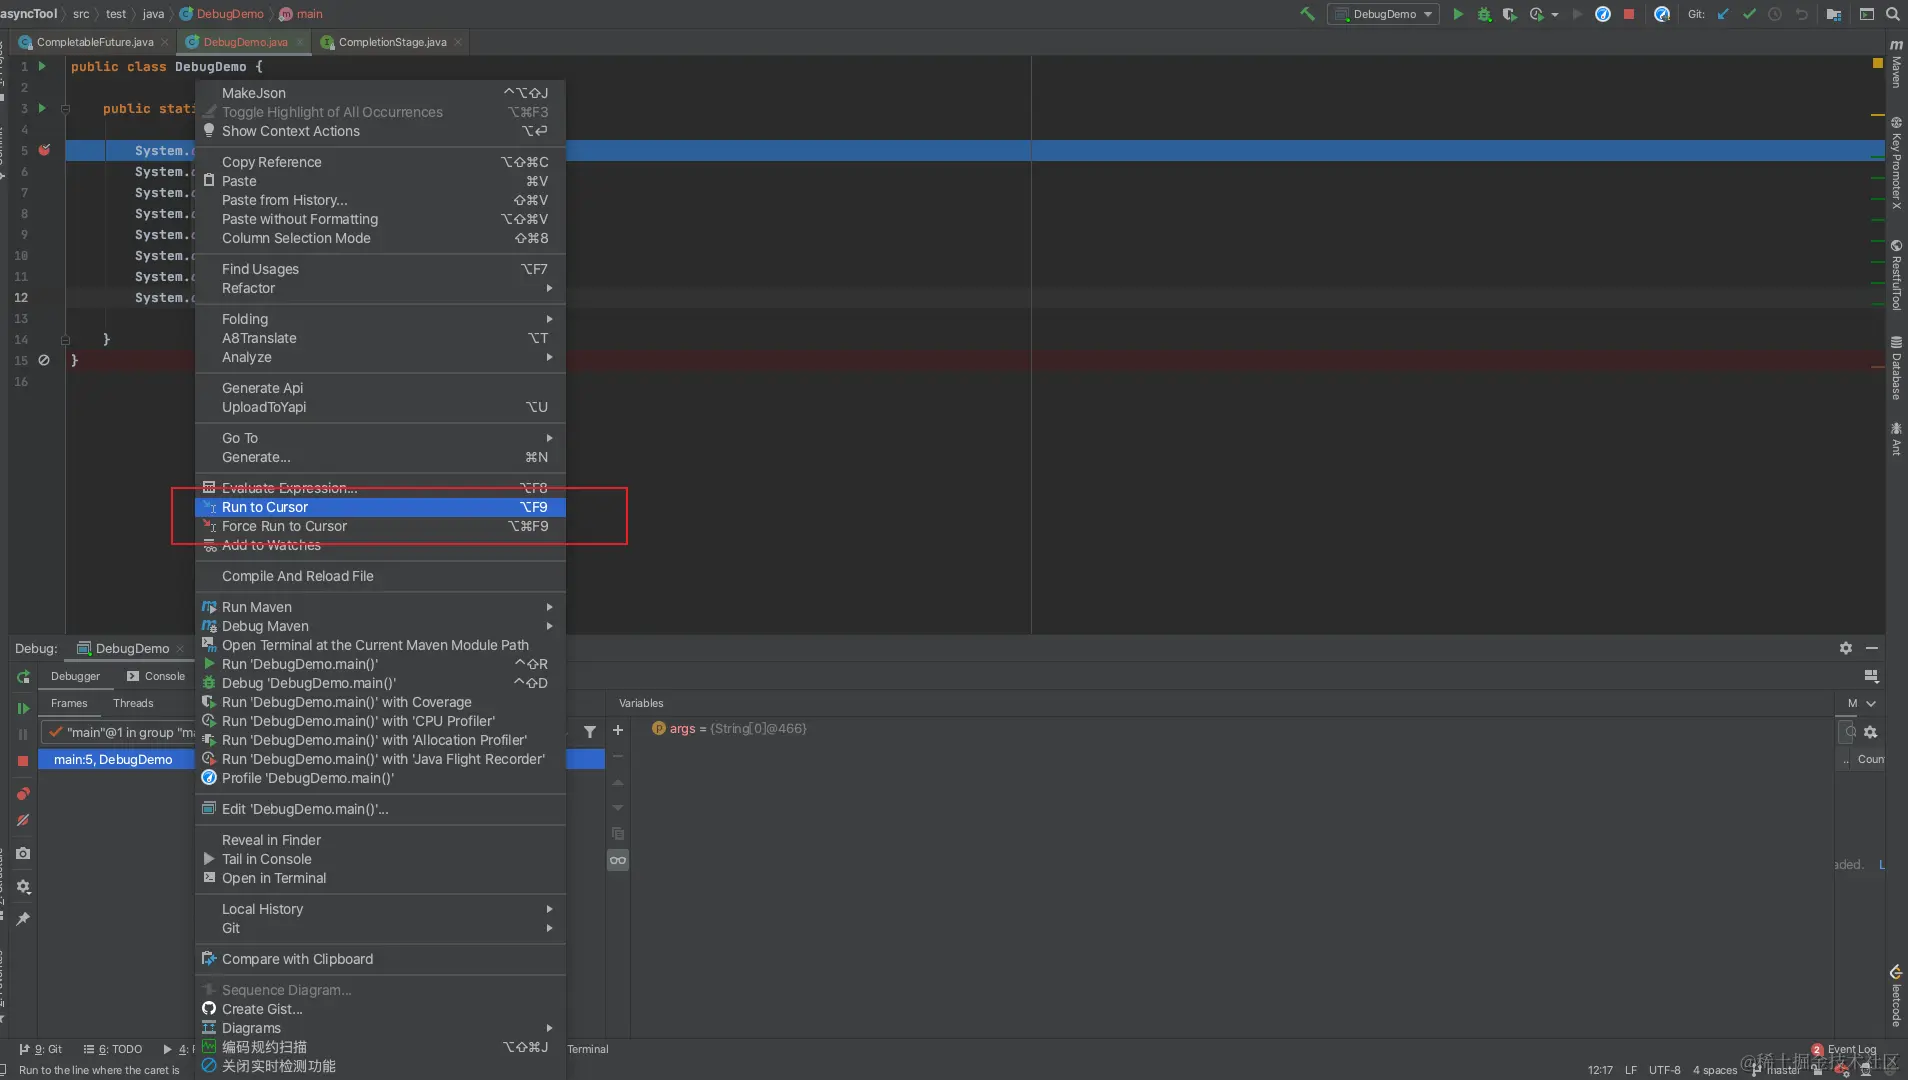Hide the Debug tool window minimize icon
Screen dimensions: 1908x1080
click(1872, 648)
